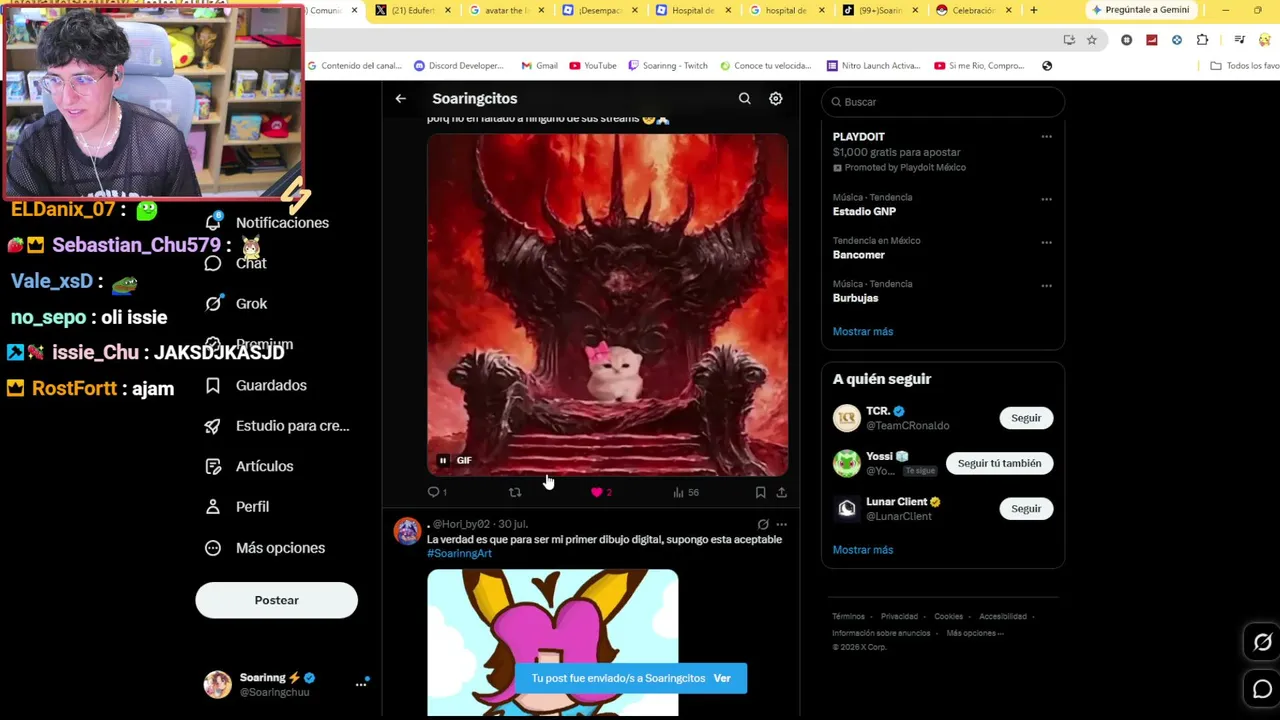Open Accesibilidad footer link
The height and width of the screenshot is (720, 1280).
tap(1003, 617)
